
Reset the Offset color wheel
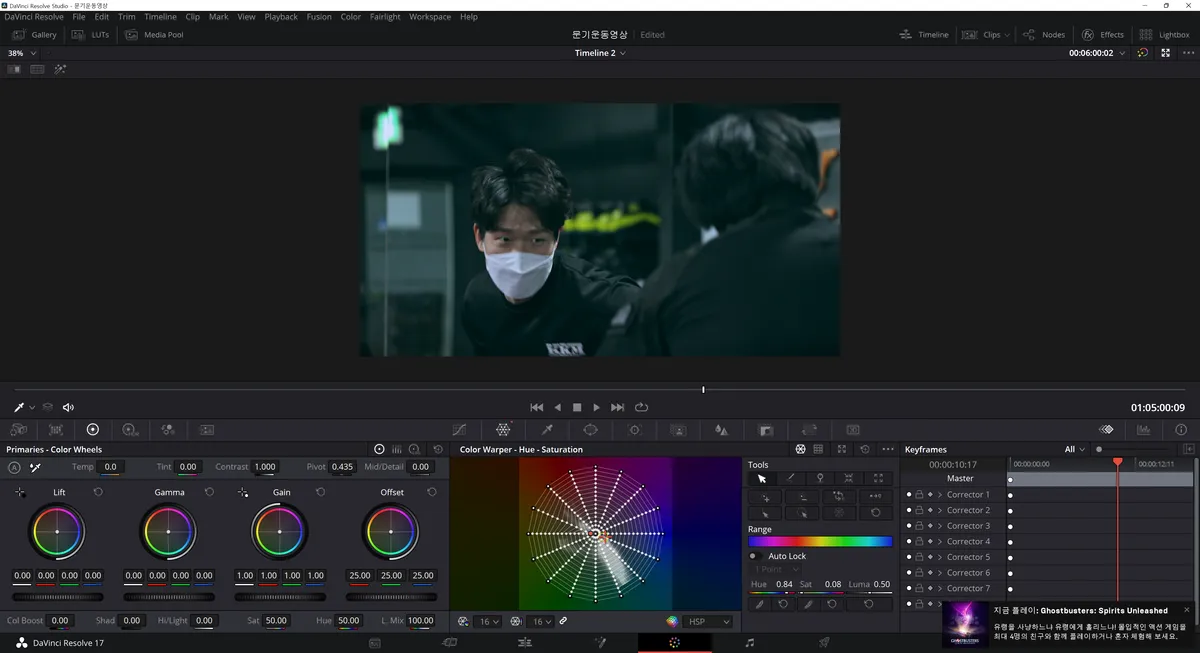(x=431, y=492)
